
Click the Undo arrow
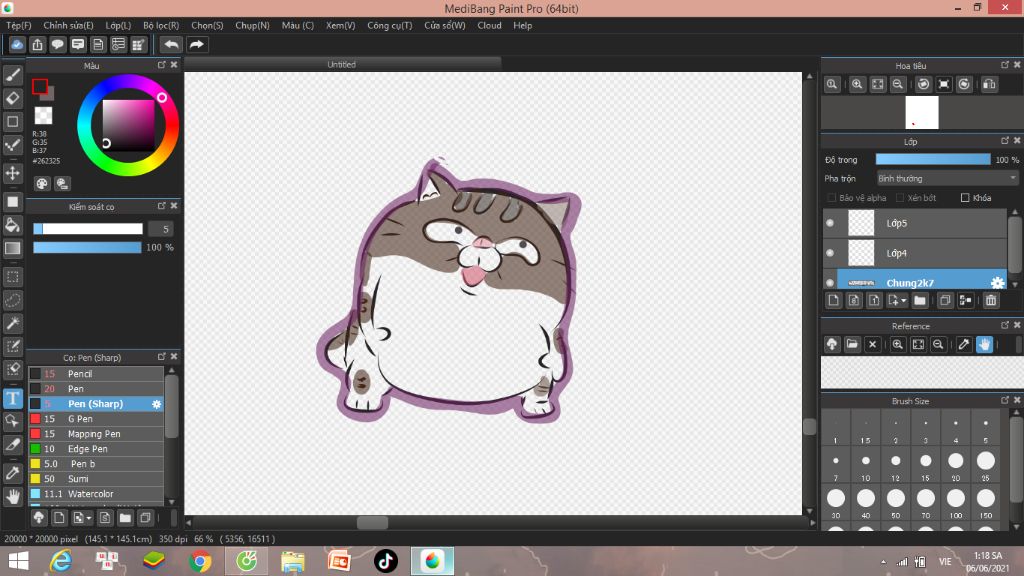click(171, 44)
